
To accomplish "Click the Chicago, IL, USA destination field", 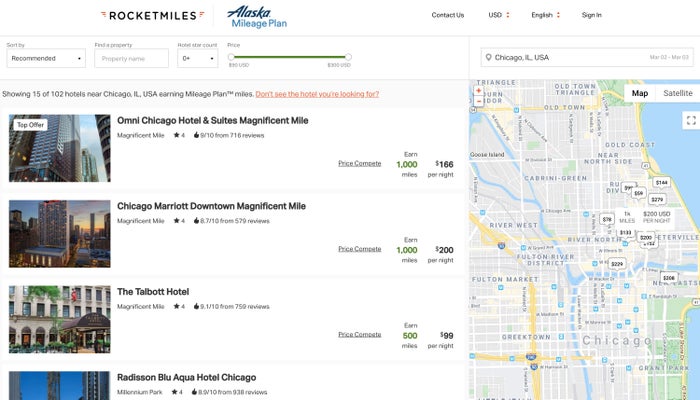I will (587, 58).
